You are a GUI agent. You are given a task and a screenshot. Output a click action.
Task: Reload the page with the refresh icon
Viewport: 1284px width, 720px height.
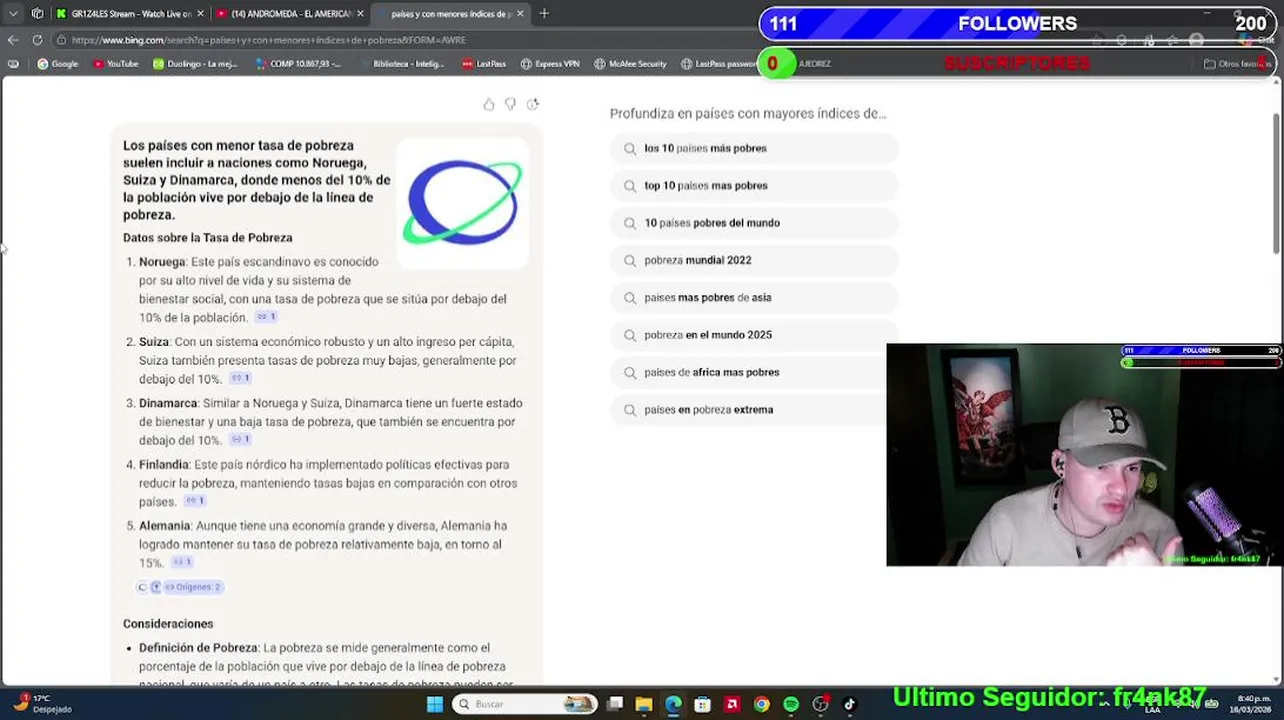point(37,40)
